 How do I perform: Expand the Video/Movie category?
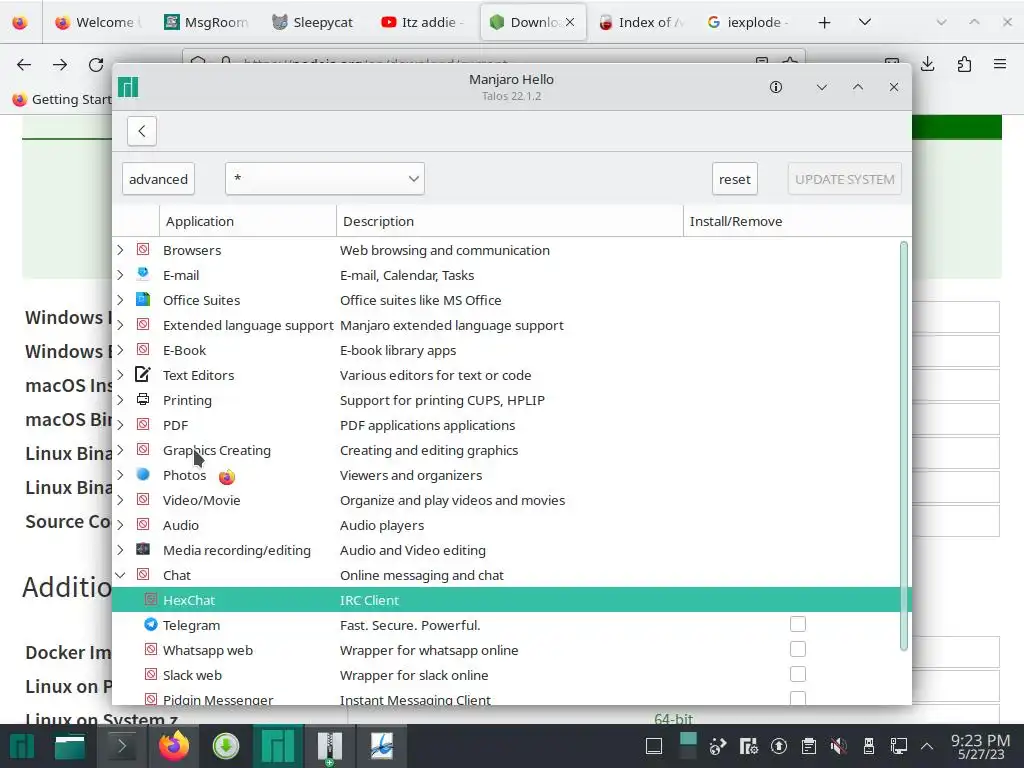[x=120, y=500]
